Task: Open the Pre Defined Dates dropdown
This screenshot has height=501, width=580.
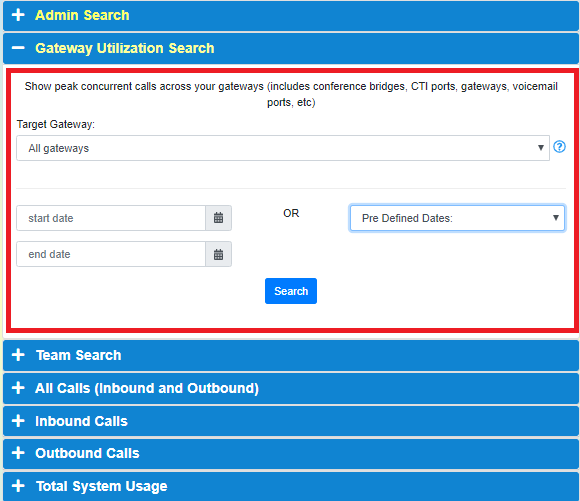Action: pos(457,218)
